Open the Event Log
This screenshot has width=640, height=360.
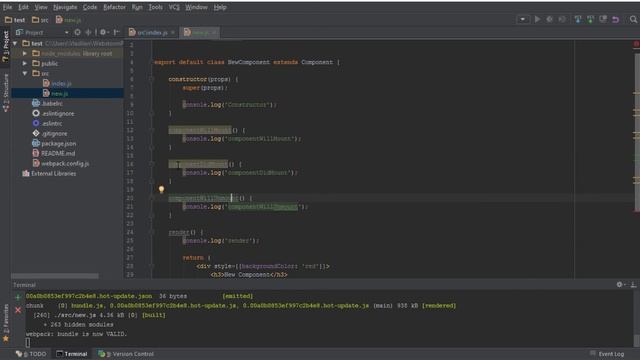pyautogui.click(x=607, y=354)
